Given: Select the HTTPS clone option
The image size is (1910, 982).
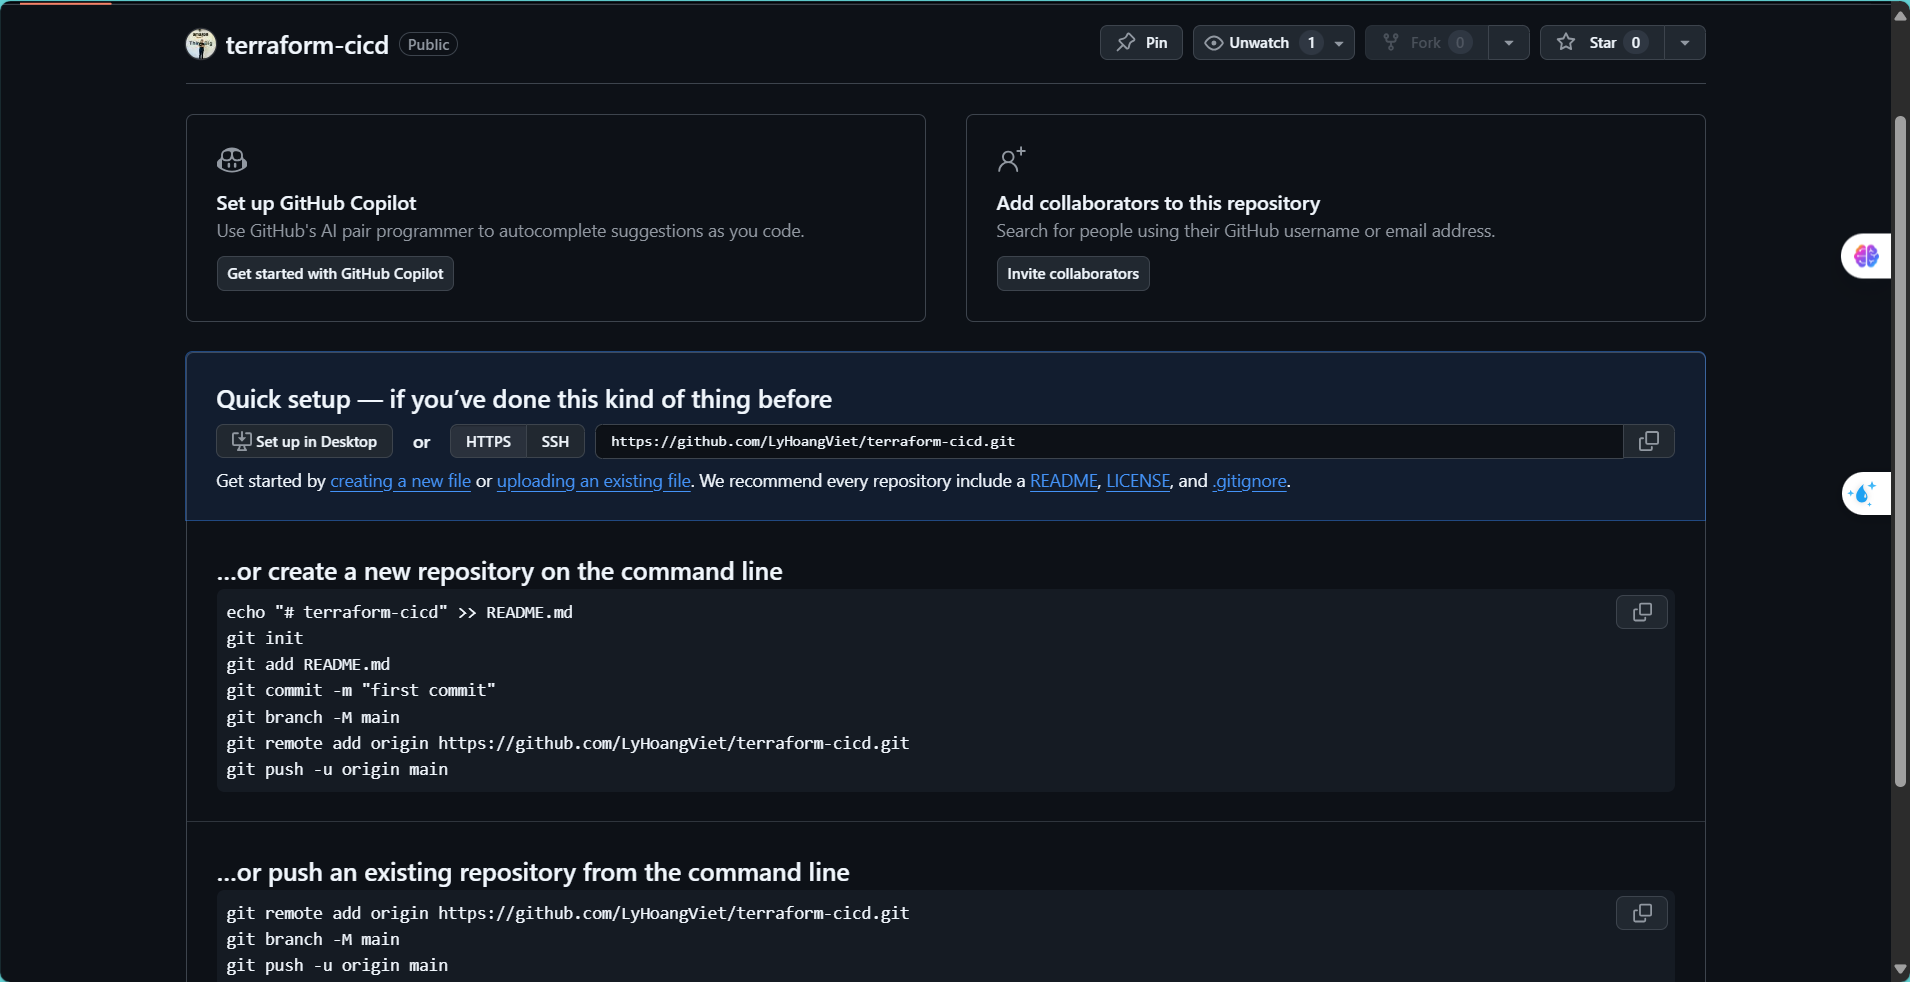Looking at the screenshot, I should (x=488, y=442).
